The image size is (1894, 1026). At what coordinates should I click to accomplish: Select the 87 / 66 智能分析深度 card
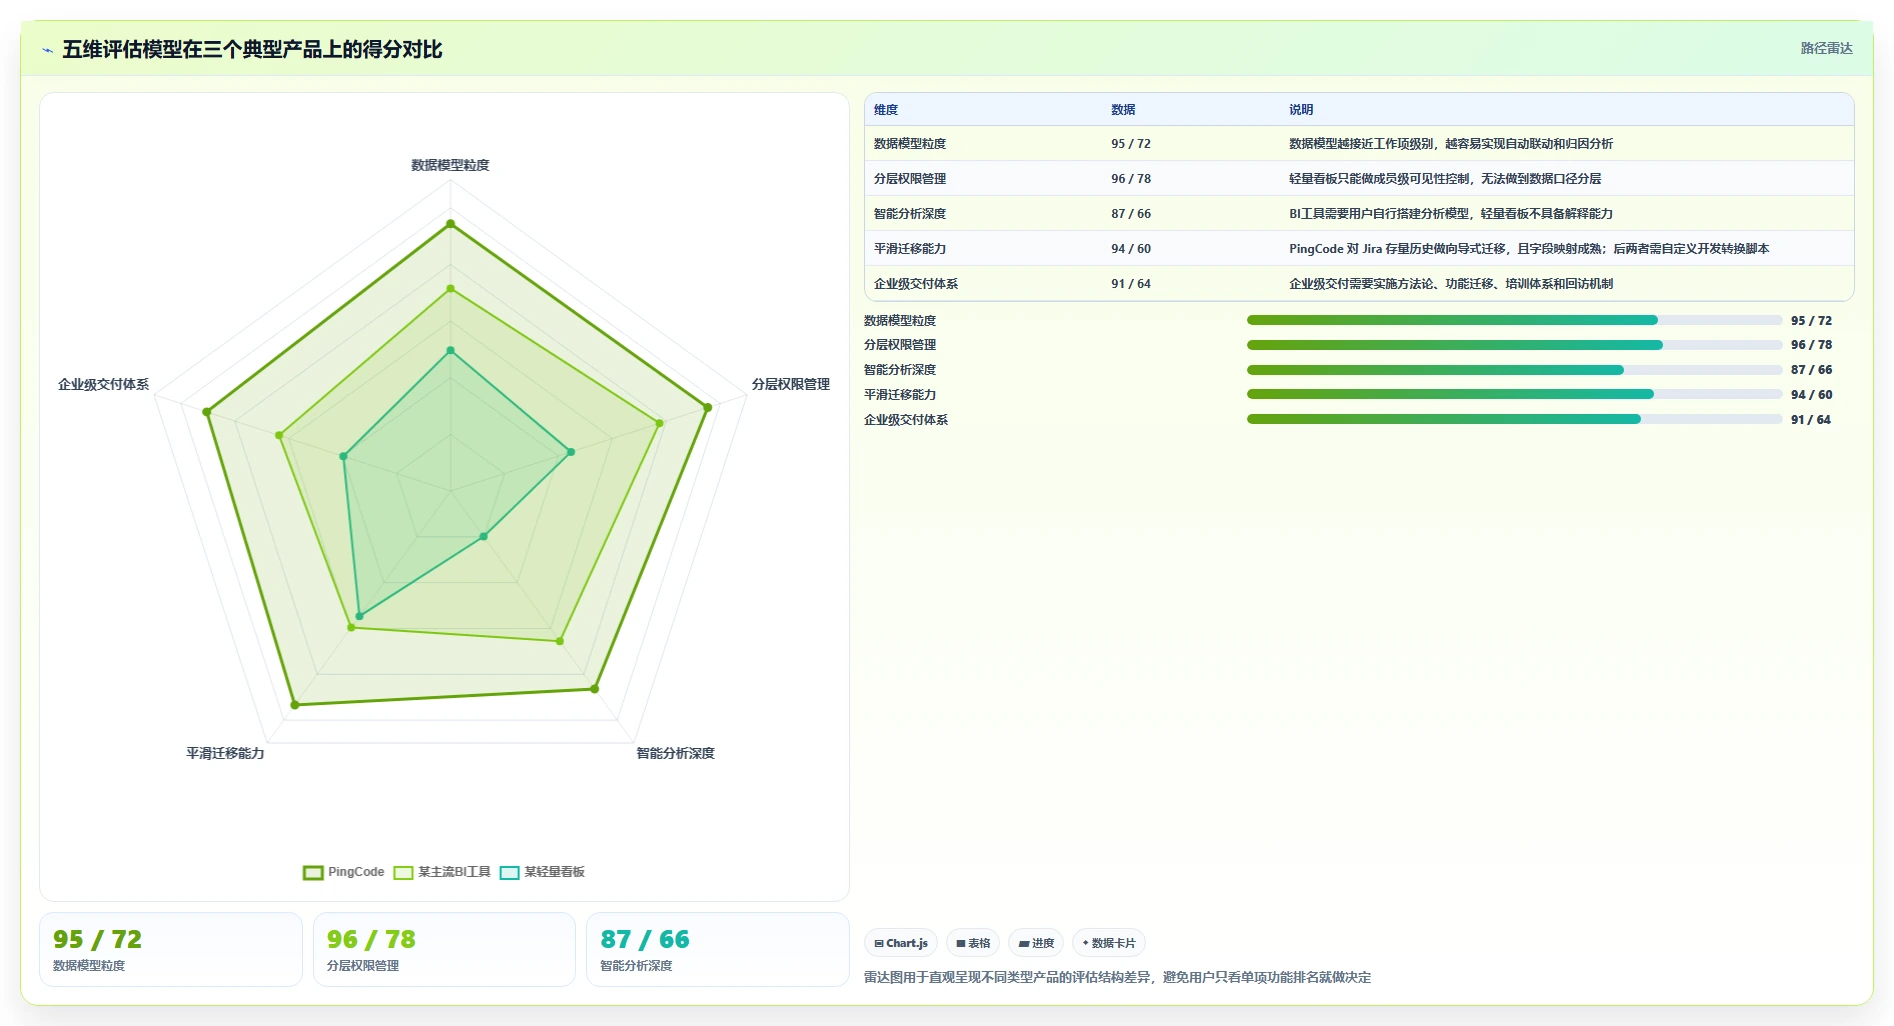pos(717,950)
